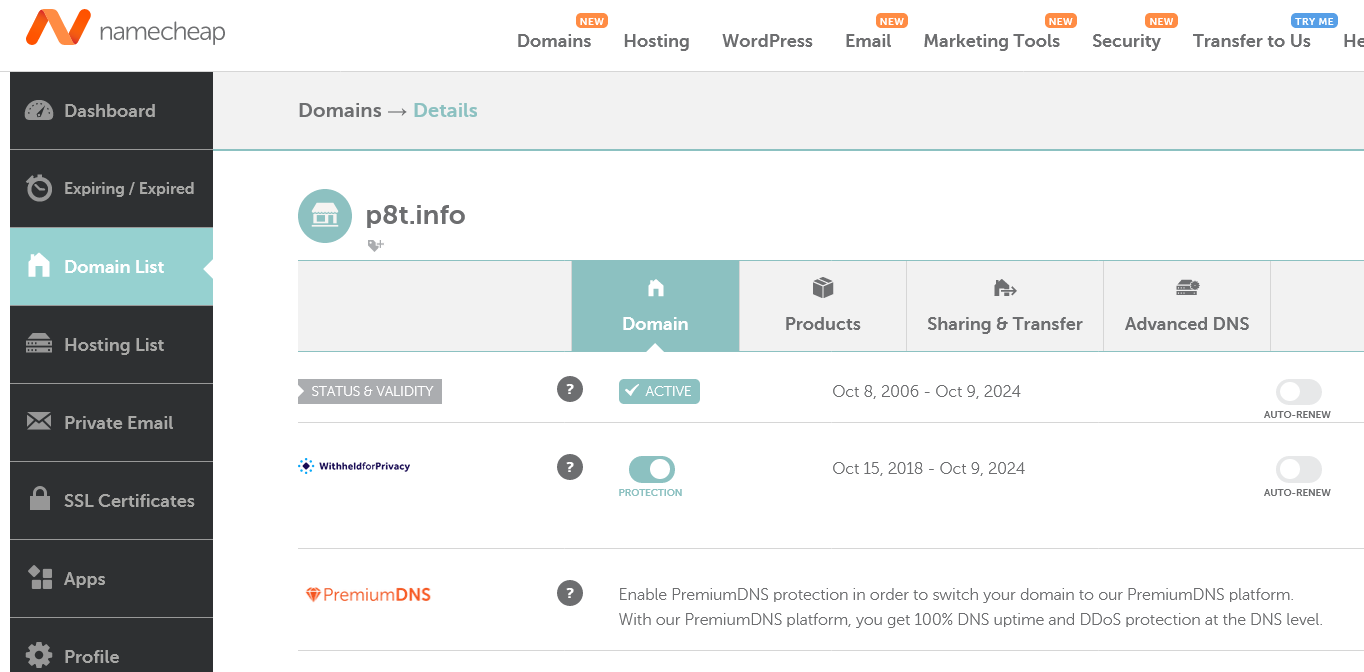Open the Marketing Tools top menu

coord(992,41)
